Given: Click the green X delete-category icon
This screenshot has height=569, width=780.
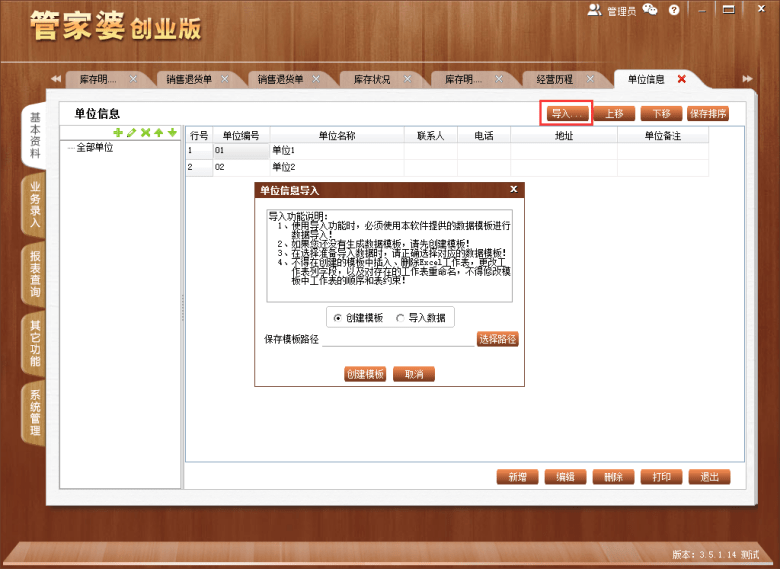Looking at the screenshot, I should [x=145, y=132].
